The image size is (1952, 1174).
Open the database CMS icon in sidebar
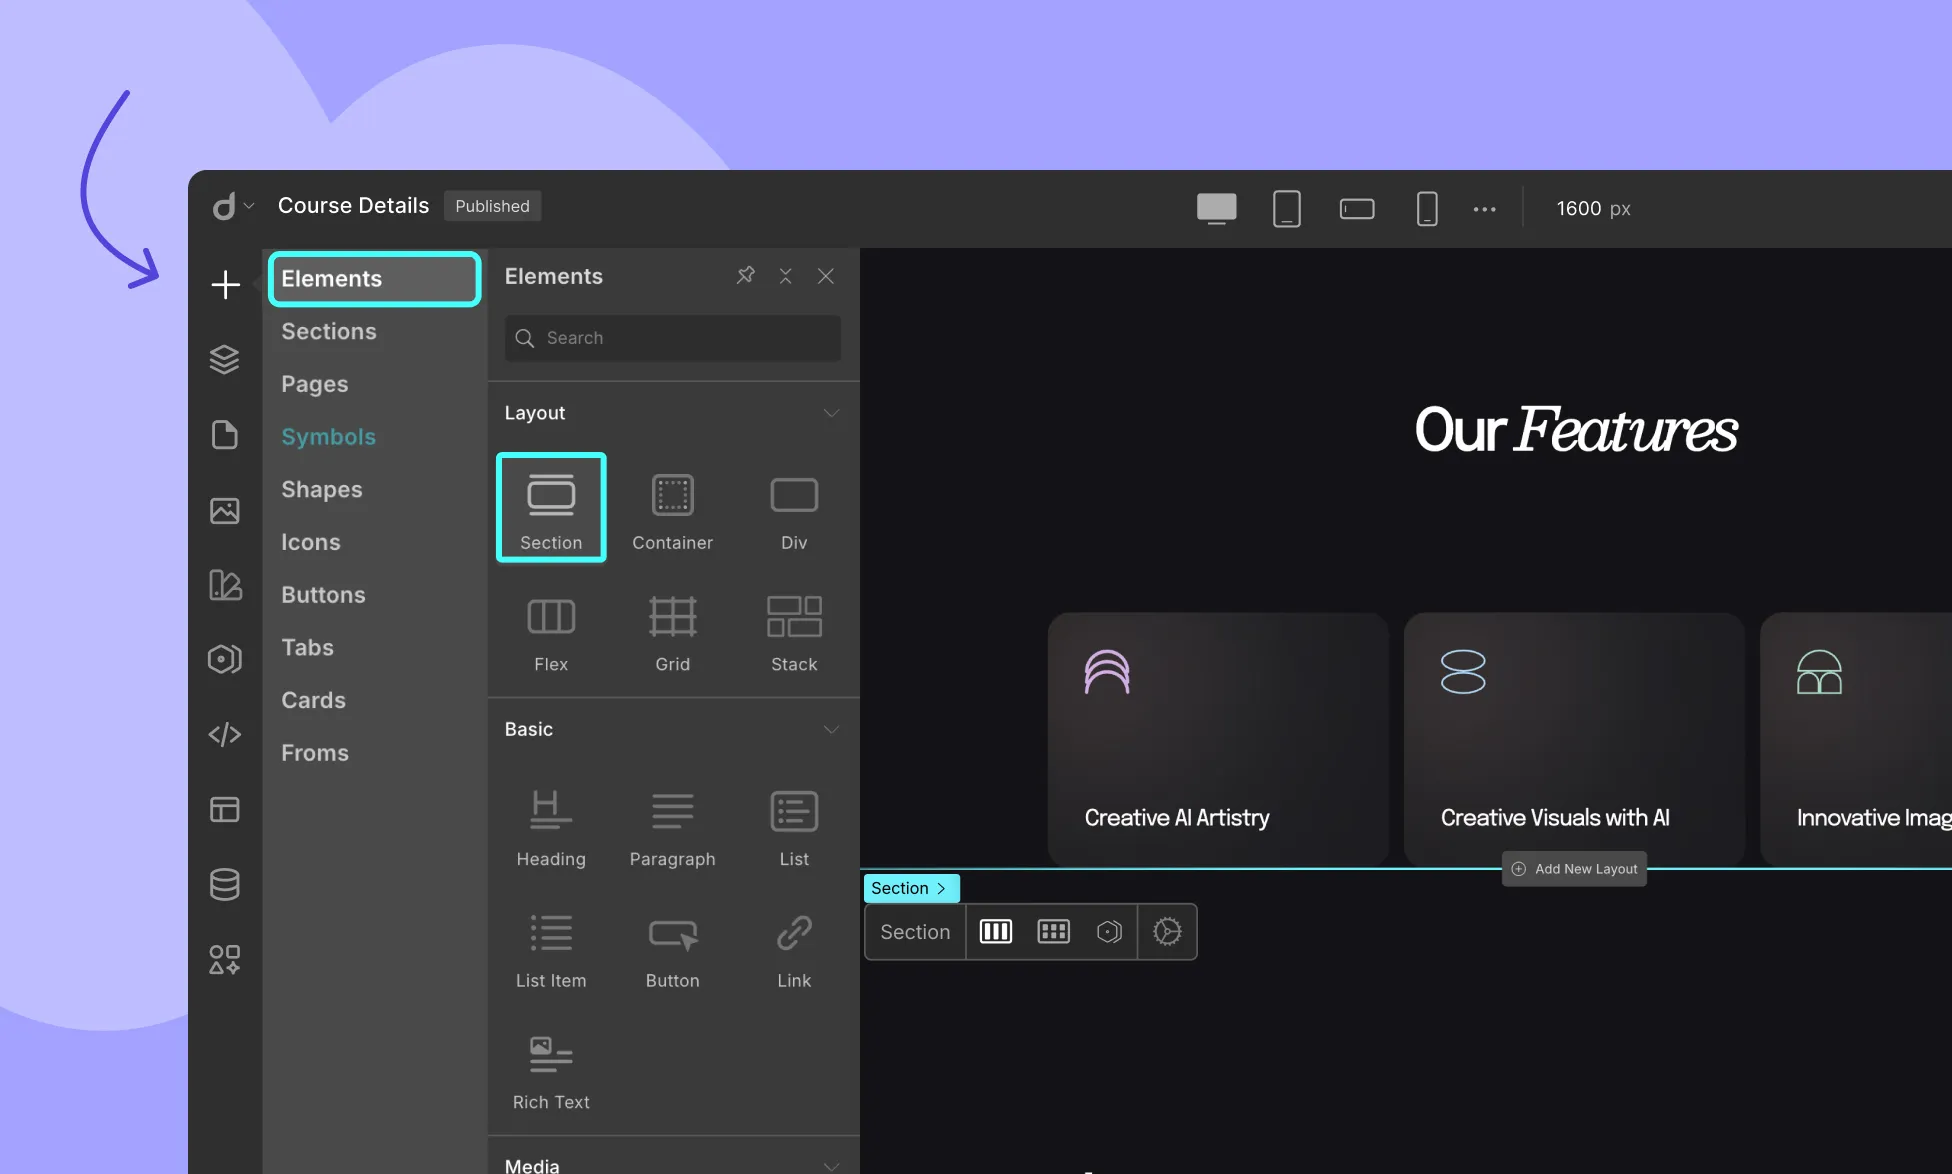tap(225, 884)
